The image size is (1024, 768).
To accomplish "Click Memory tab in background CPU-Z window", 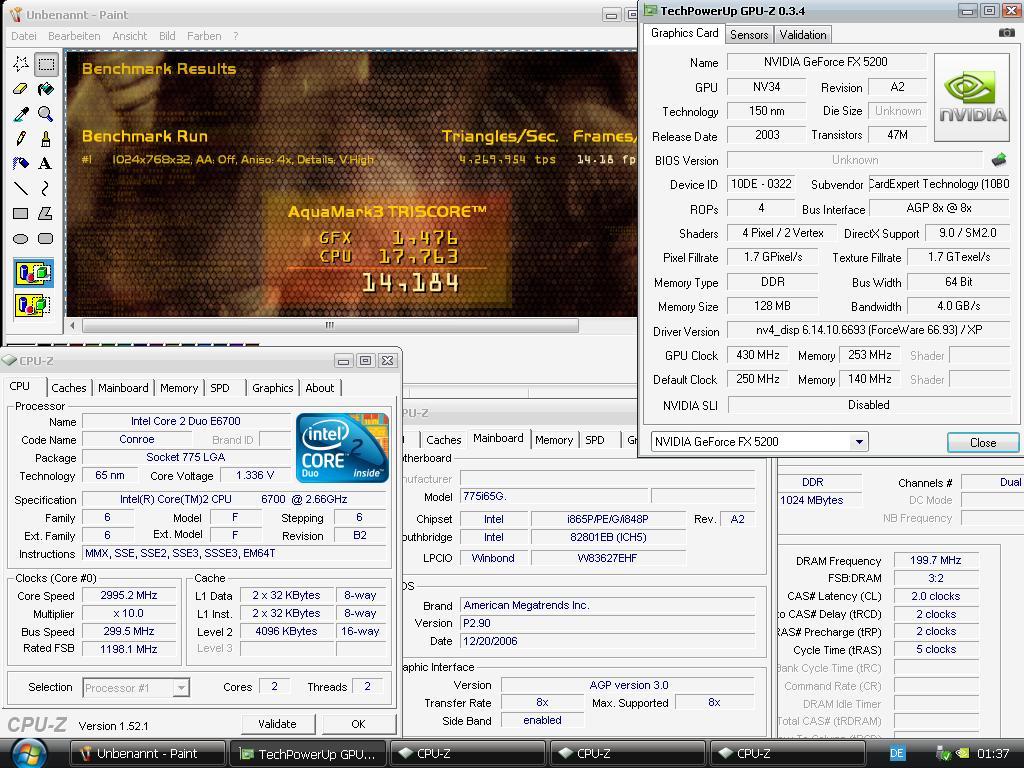I will pyautogui.click(x=554, y=440).
